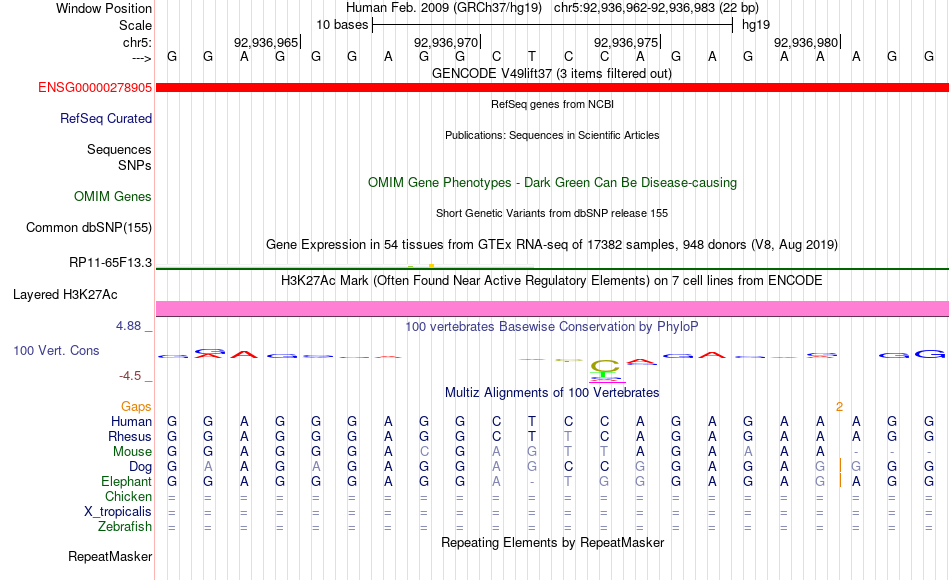The image size is (950, 580).
Task: Click Short Genetic Variants from dbSNP title
Action: point(552,213)
